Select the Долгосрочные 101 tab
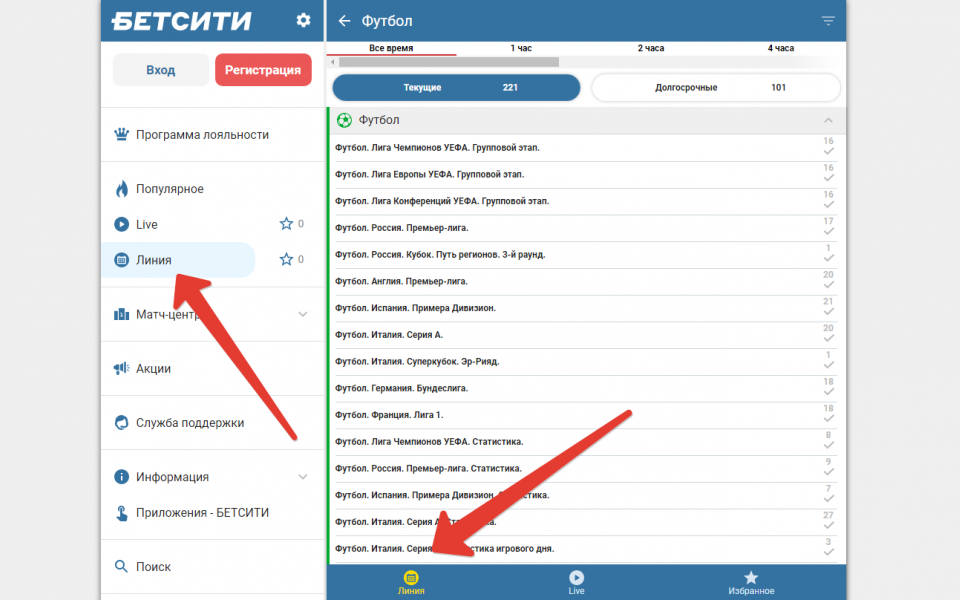Image resolution: width=960 pixels, height=600 pixels. [x=719, y=88]
